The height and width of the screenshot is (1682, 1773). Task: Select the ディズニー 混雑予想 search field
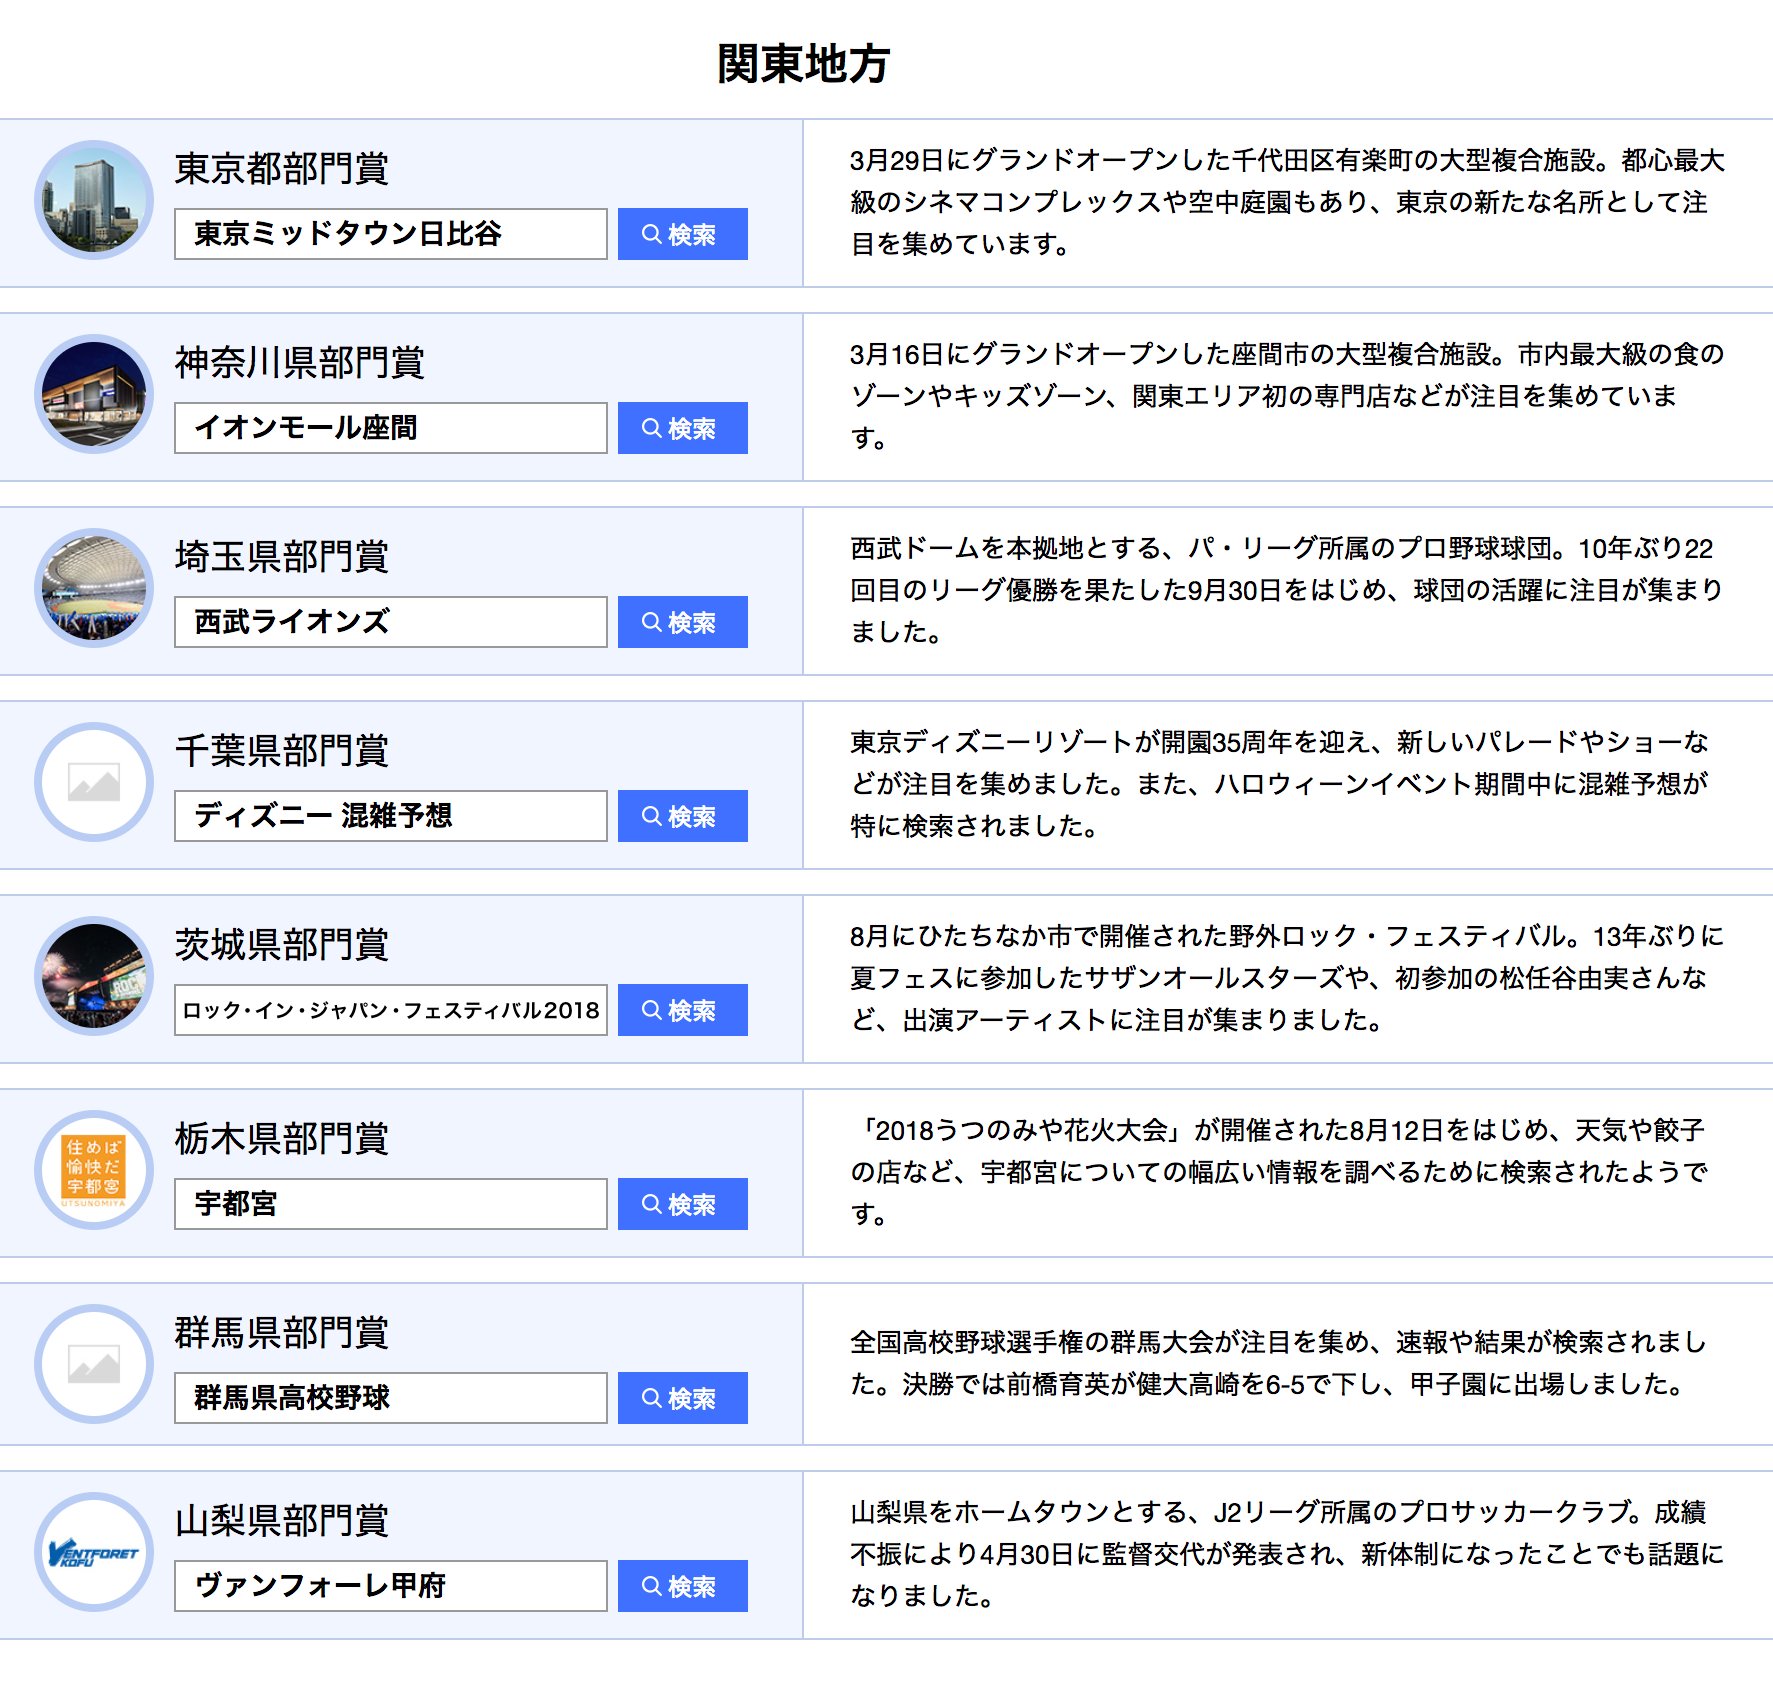(391, 816)
